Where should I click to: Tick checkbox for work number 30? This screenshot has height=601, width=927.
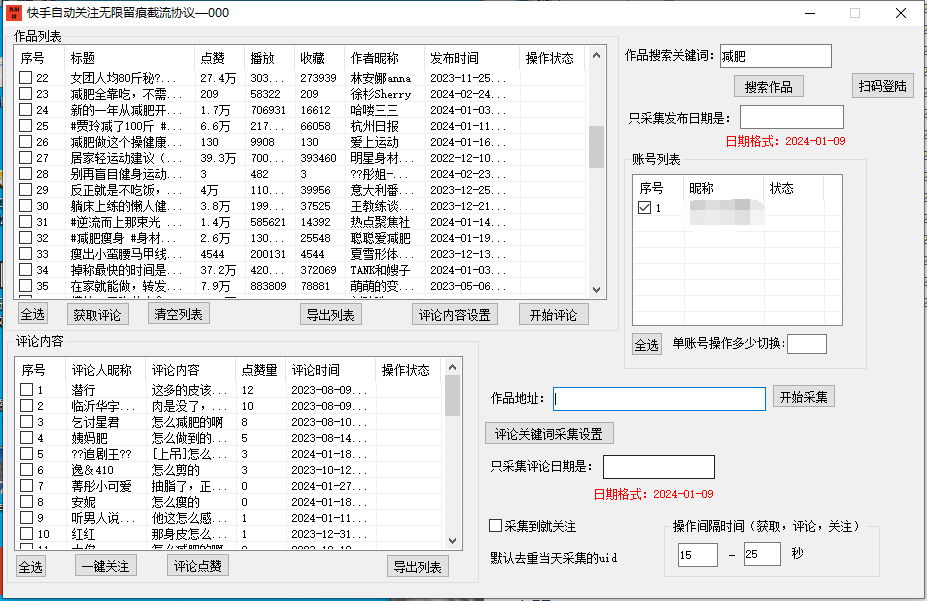point(26,206)
